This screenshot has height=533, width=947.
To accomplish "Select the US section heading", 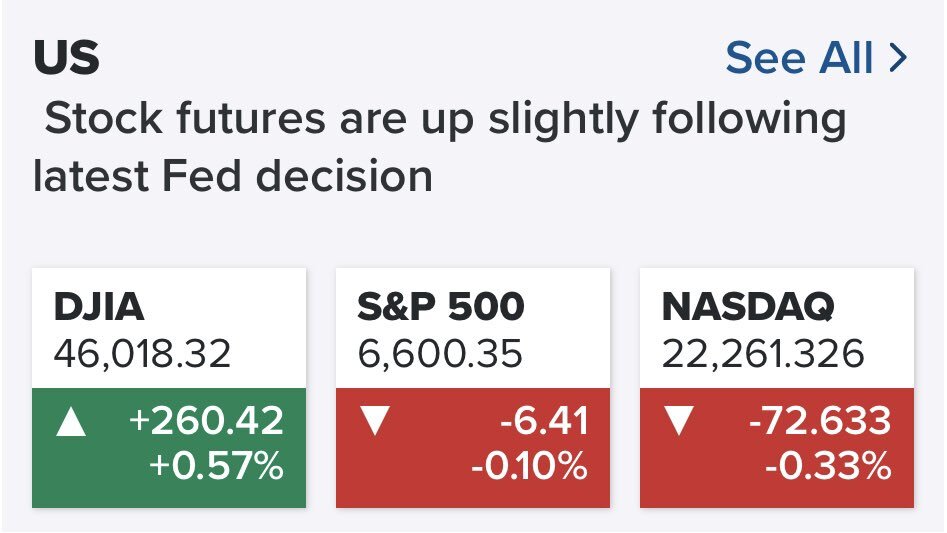I will pyautogui.click(x=67, y=59).
